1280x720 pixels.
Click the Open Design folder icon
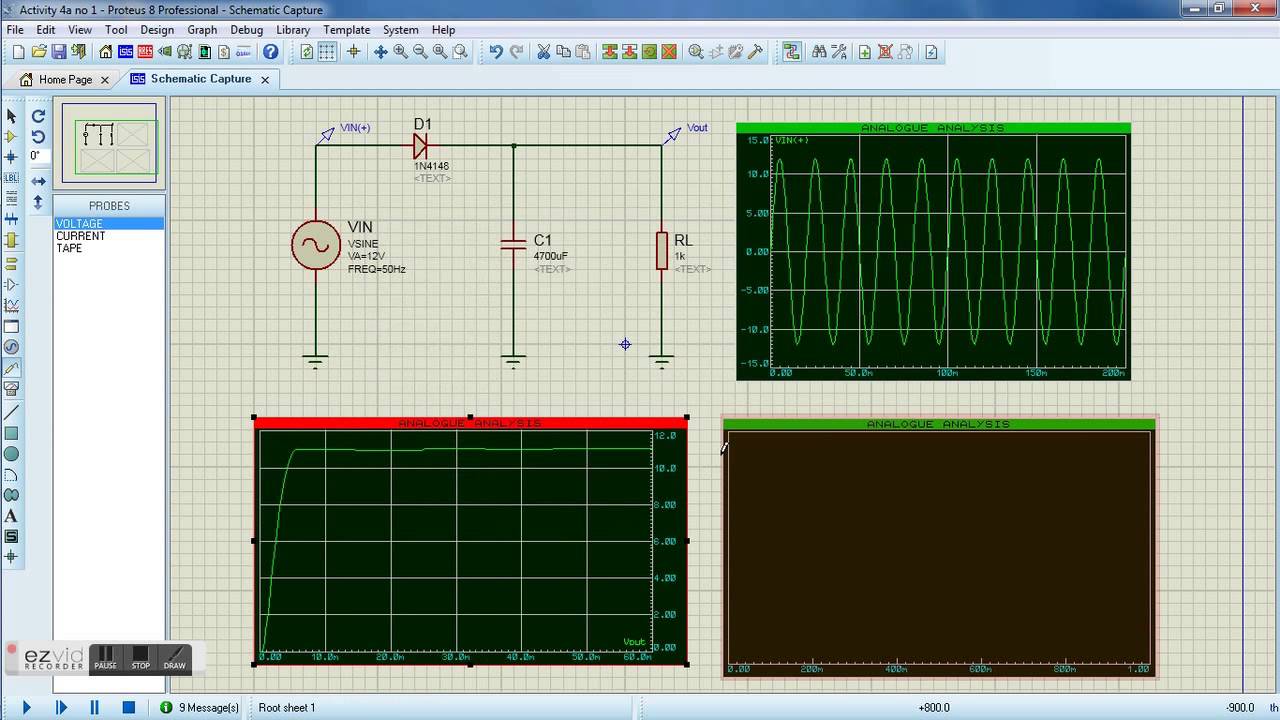coord(39,52)
